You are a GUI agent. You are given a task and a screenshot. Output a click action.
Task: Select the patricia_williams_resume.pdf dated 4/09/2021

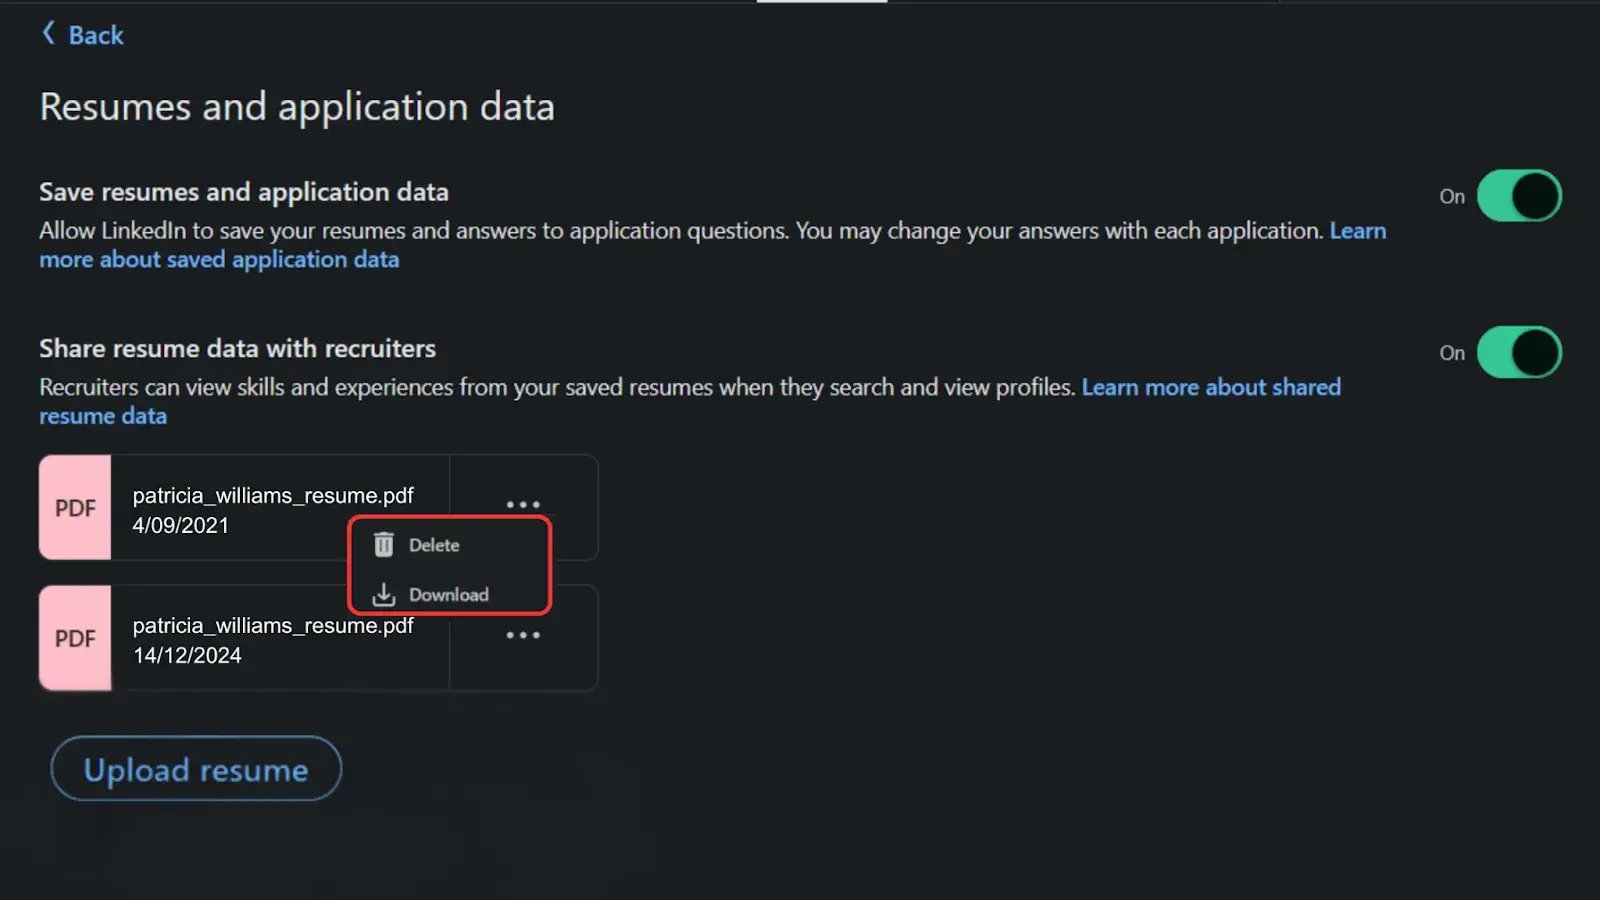pyautogui.click(x=272, y=496)
